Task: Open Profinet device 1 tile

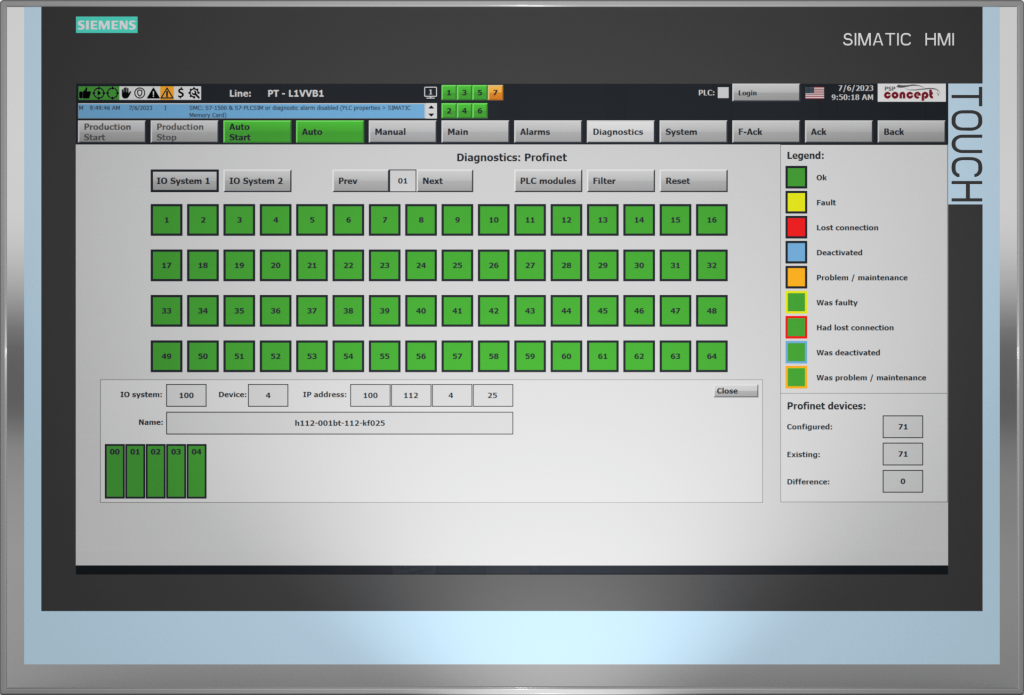Action: pos(167,220)
